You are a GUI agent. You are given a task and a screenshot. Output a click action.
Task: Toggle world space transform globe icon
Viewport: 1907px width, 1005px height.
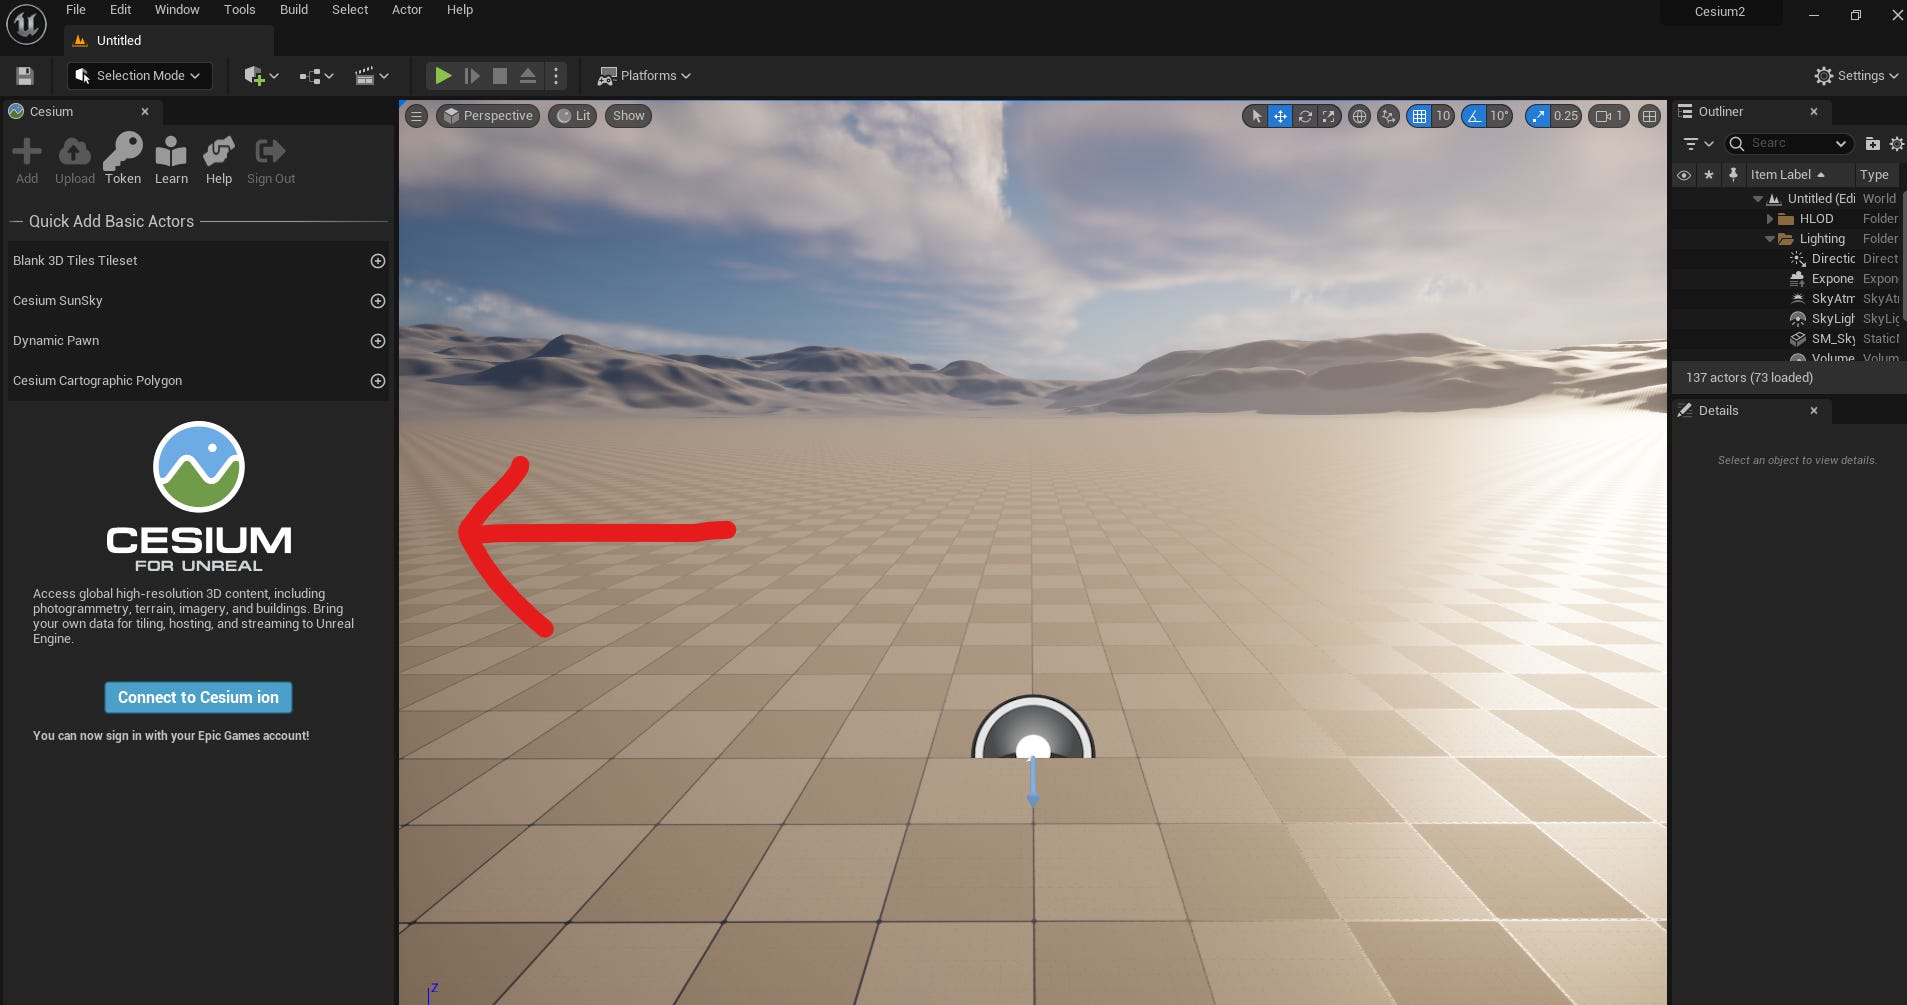click(1361, 116)
